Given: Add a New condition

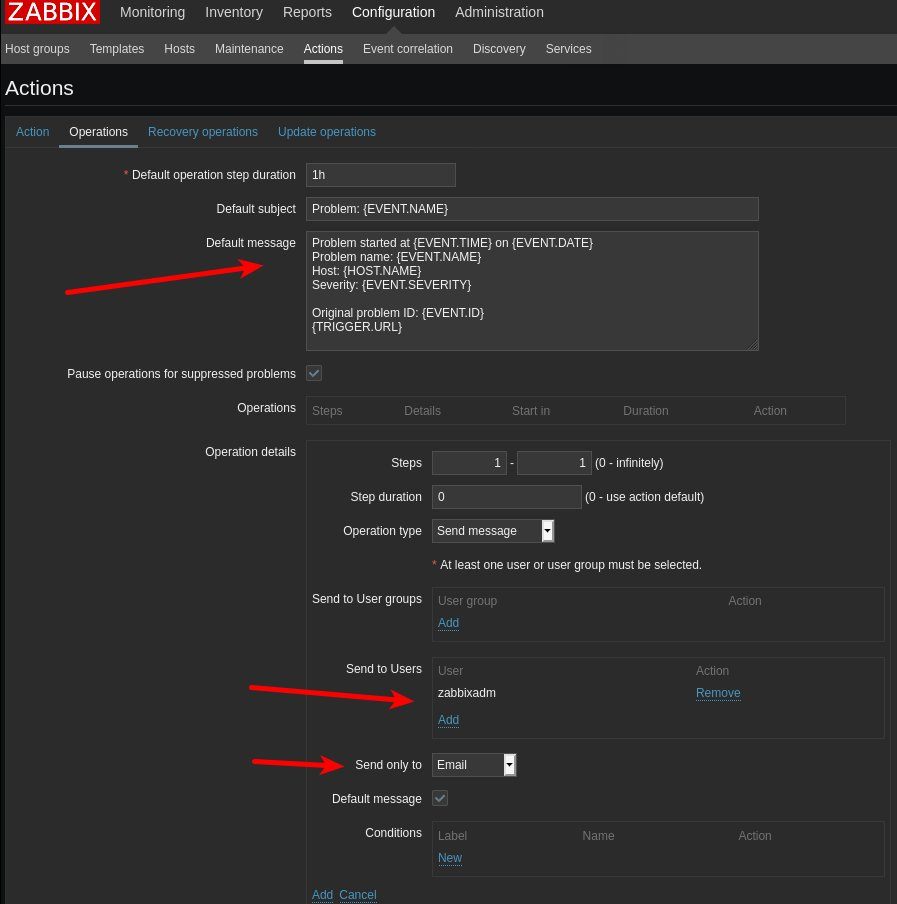Looking at the screenshot, I should coord(450,858).
